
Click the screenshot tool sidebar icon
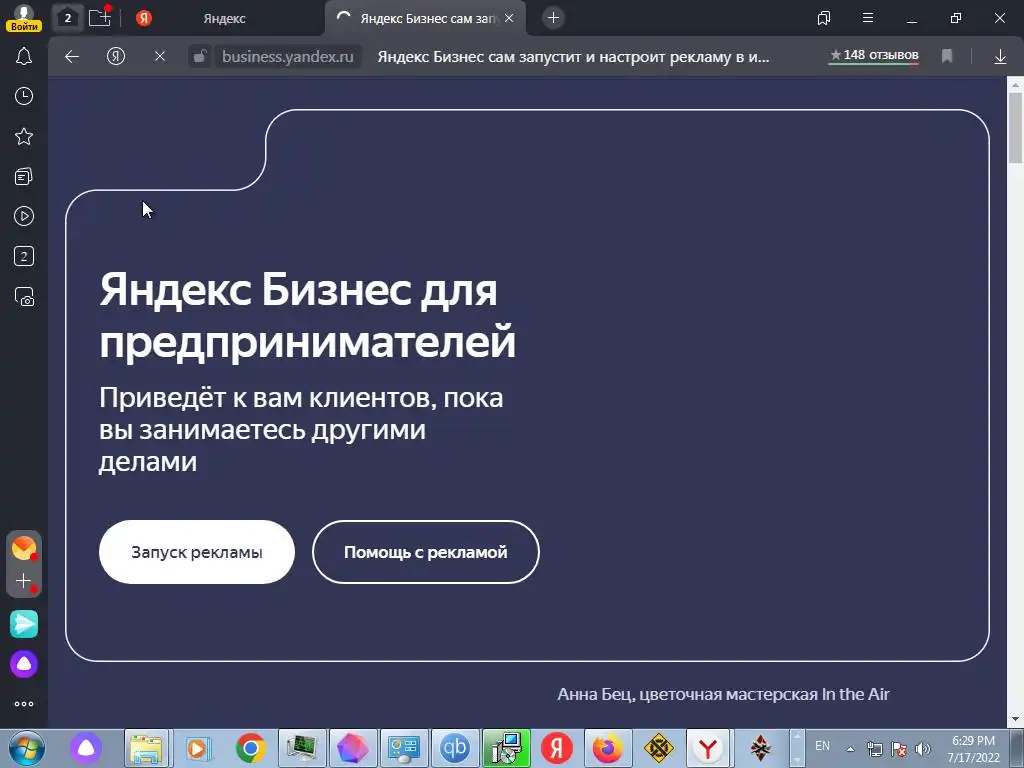[x=24, y=296]
